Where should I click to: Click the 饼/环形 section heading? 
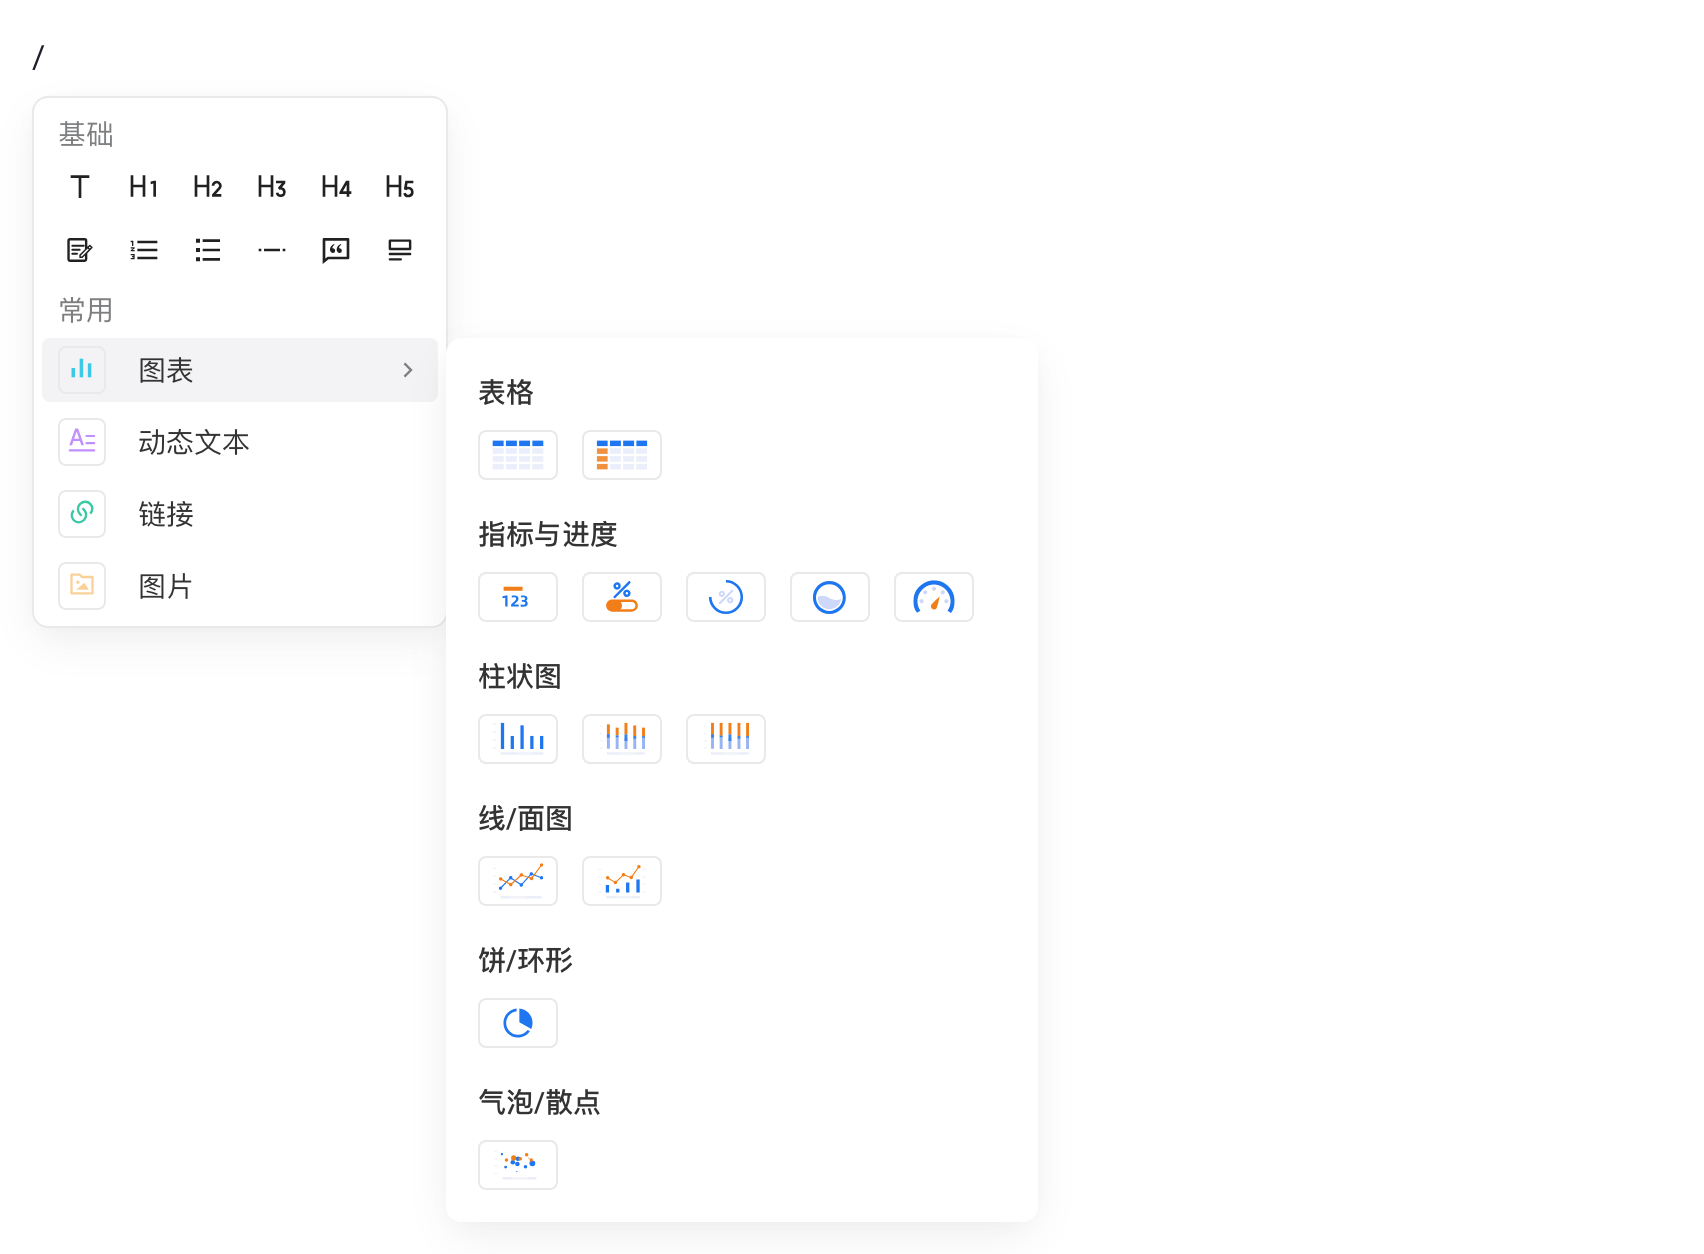tap(525, 960)
